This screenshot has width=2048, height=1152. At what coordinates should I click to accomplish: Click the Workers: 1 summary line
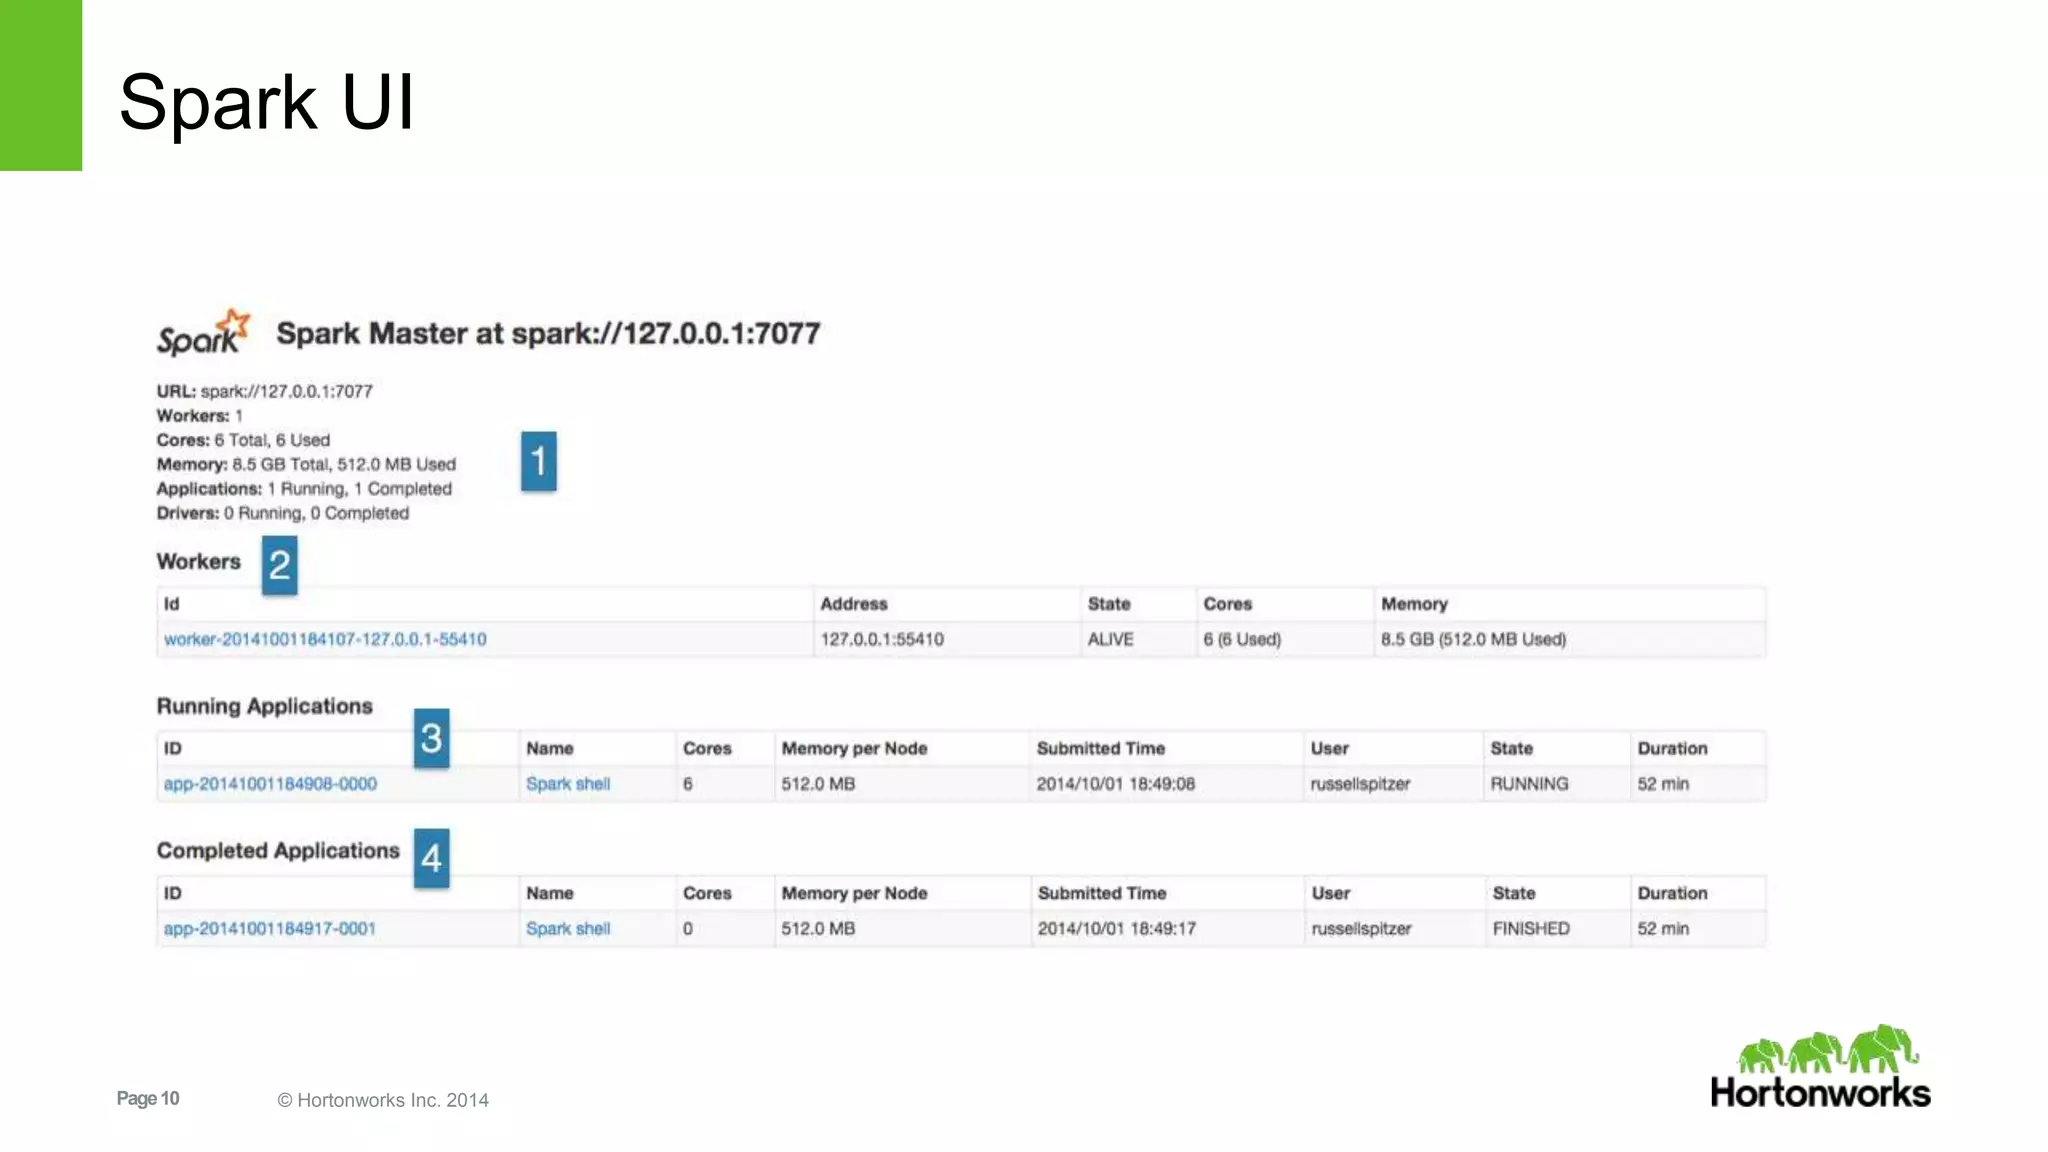click(199, 416)
